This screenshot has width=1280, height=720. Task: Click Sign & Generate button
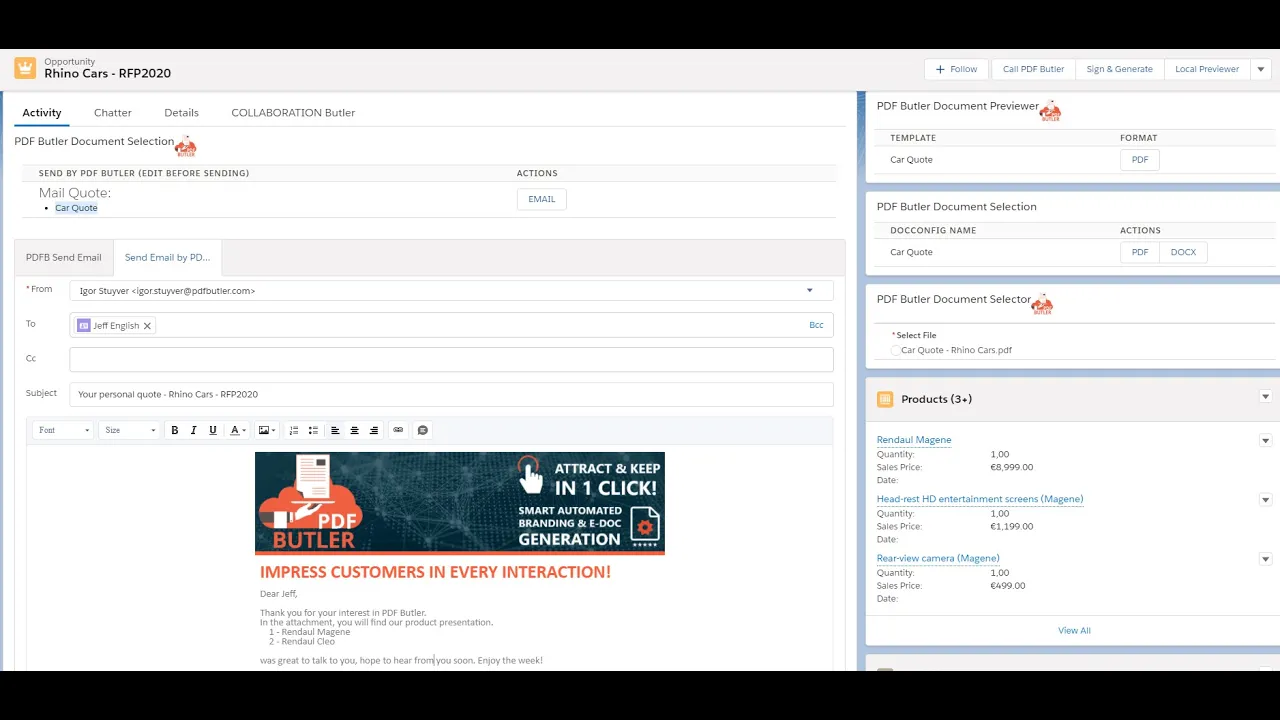tap(1119, 69)
